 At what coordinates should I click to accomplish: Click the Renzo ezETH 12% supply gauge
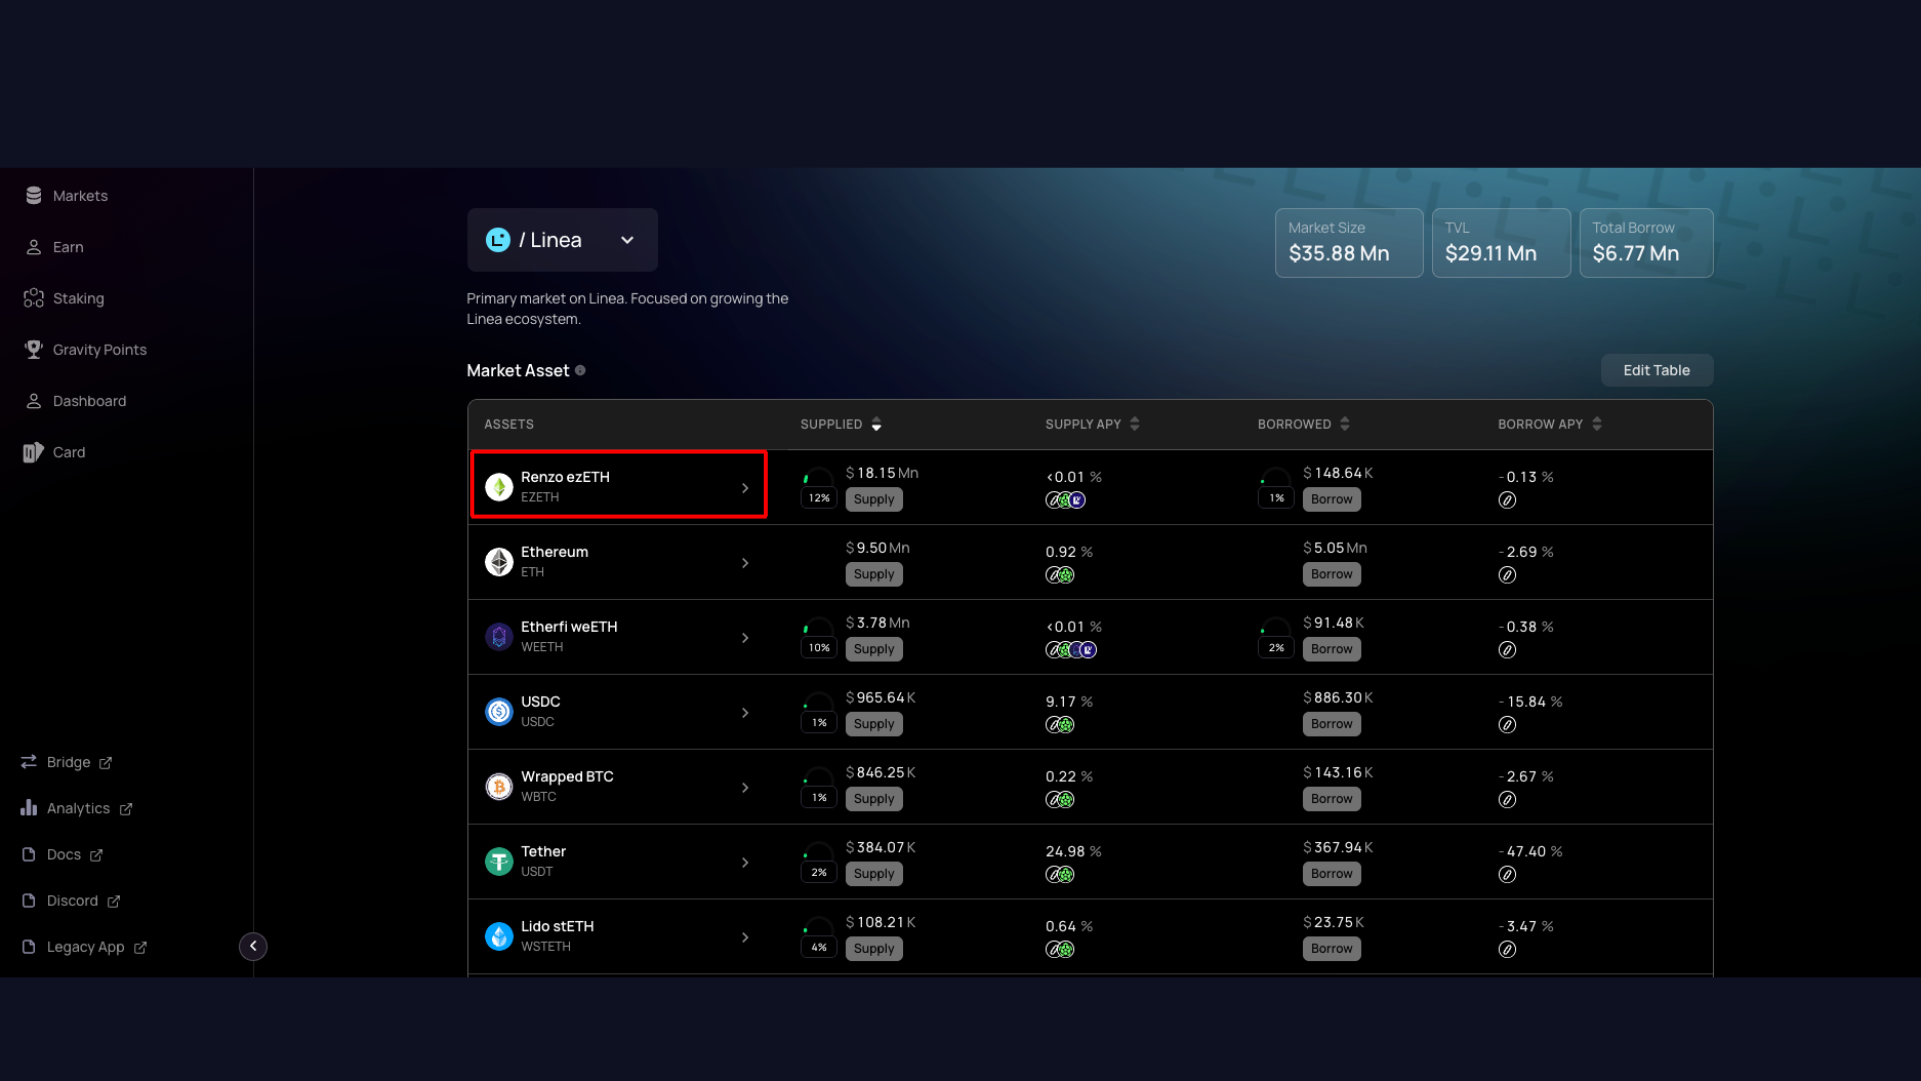(x=819, y=488)
